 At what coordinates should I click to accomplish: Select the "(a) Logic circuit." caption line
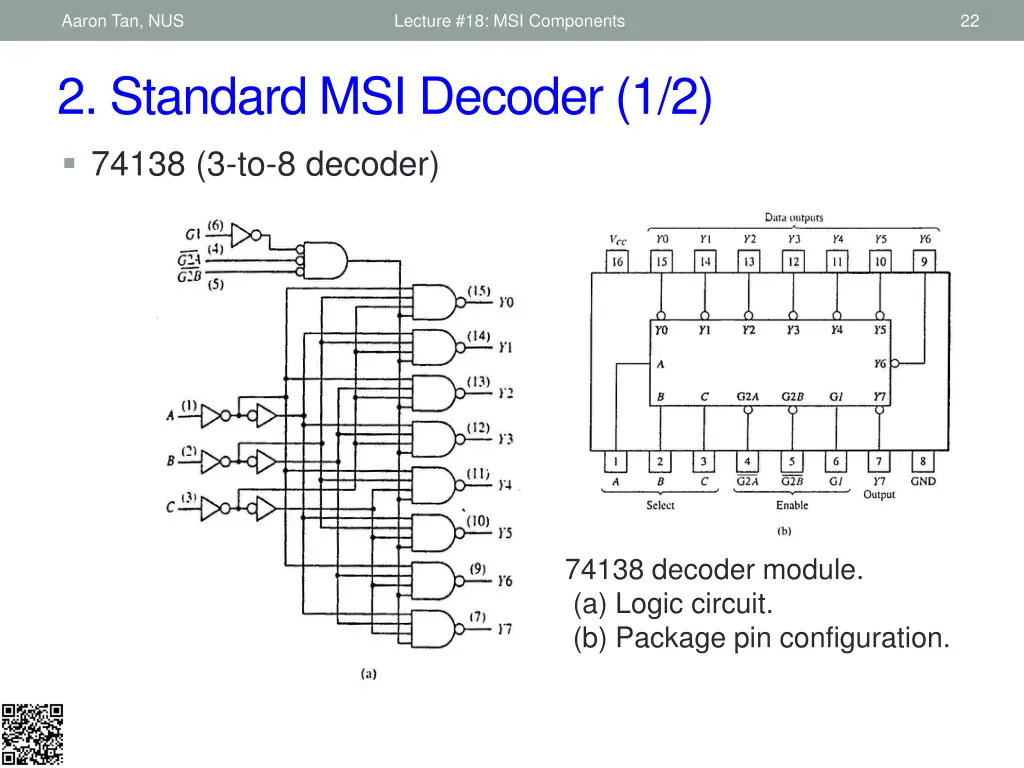click(x=673, y=603)
